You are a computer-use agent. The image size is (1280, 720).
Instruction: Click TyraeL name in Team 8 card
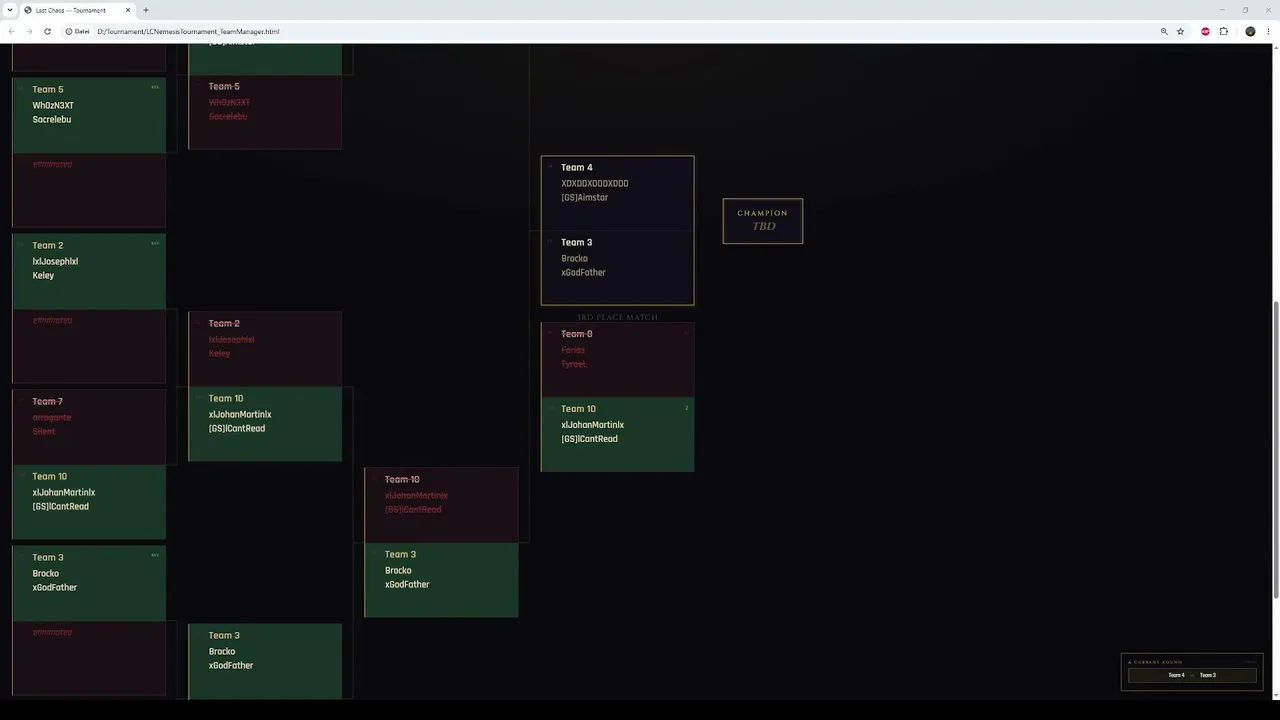[574, 364]
